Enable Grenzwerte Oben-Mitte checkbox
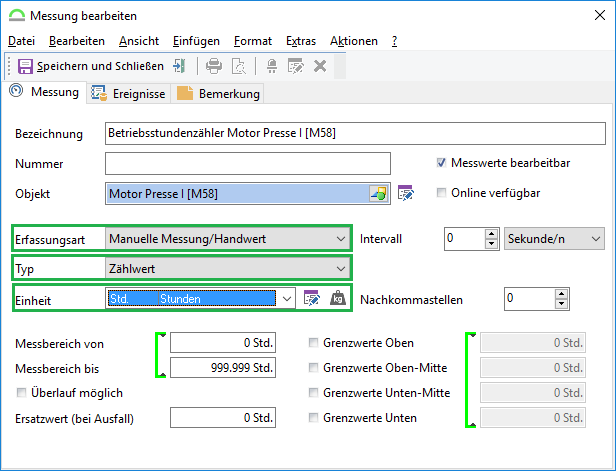Viewport: 616px width, 471px height. pos(313,368)
